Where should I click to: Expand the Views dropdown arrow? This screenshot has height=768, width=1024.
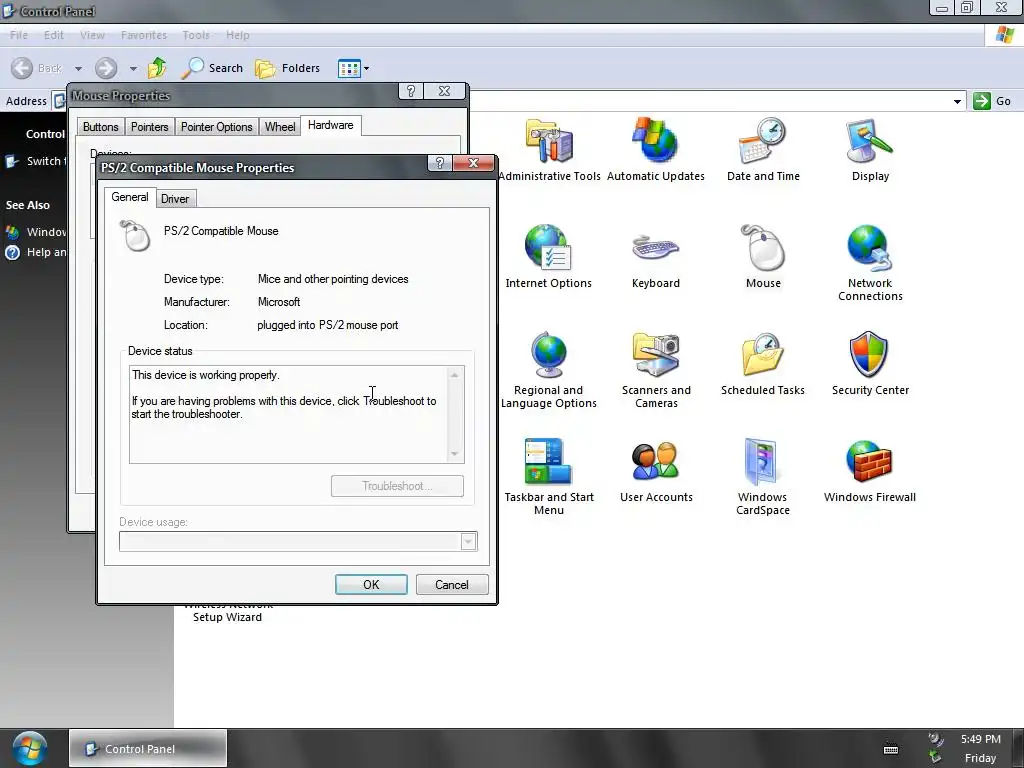366,68
